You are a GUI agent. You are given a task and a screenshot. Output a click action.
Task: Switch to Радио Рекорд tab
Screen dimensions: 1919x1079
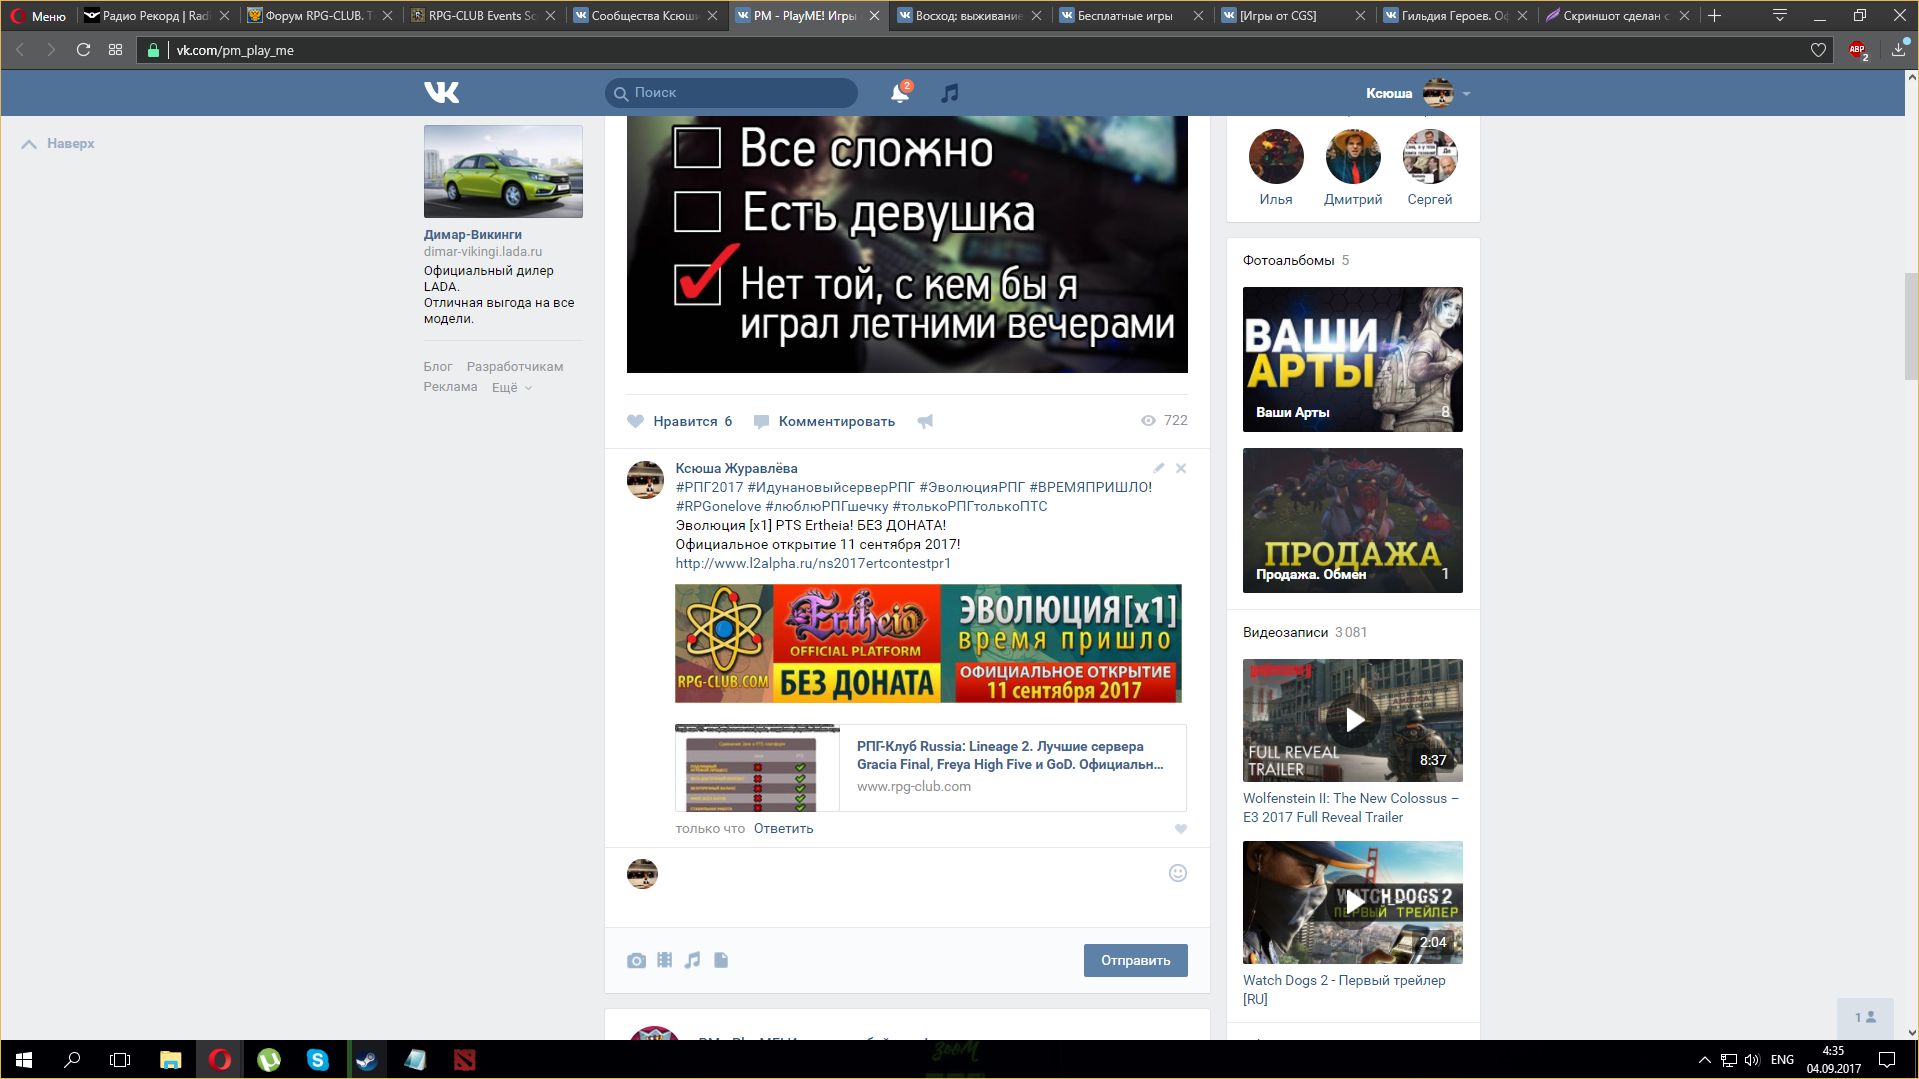(x=156, y=16)
